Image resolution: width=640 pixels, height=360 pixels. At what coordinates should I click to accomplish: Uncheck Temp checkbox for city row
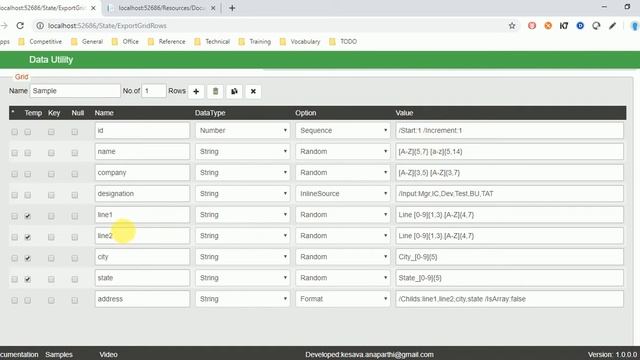(x=28, y=258)
